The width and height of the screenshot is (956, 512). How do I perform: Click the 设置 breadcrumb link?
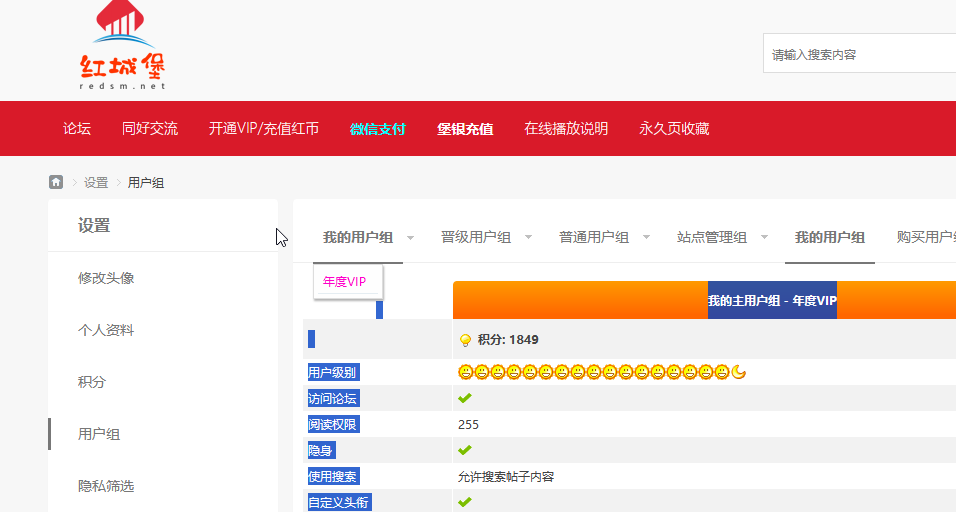tap(96, 183)
